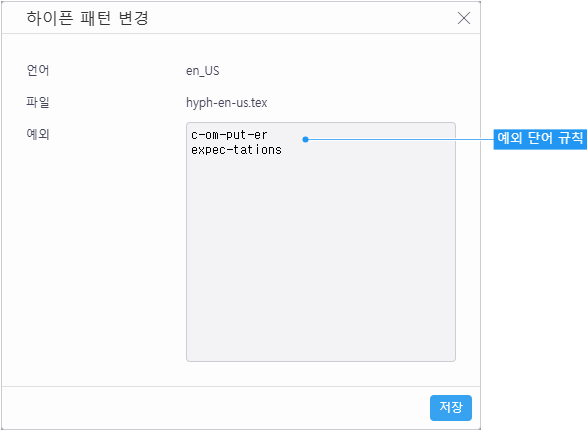Close the 하이픈 패턴 변경 dialog
This screenshot has height=431, width=587.
[x=464, y=18]
